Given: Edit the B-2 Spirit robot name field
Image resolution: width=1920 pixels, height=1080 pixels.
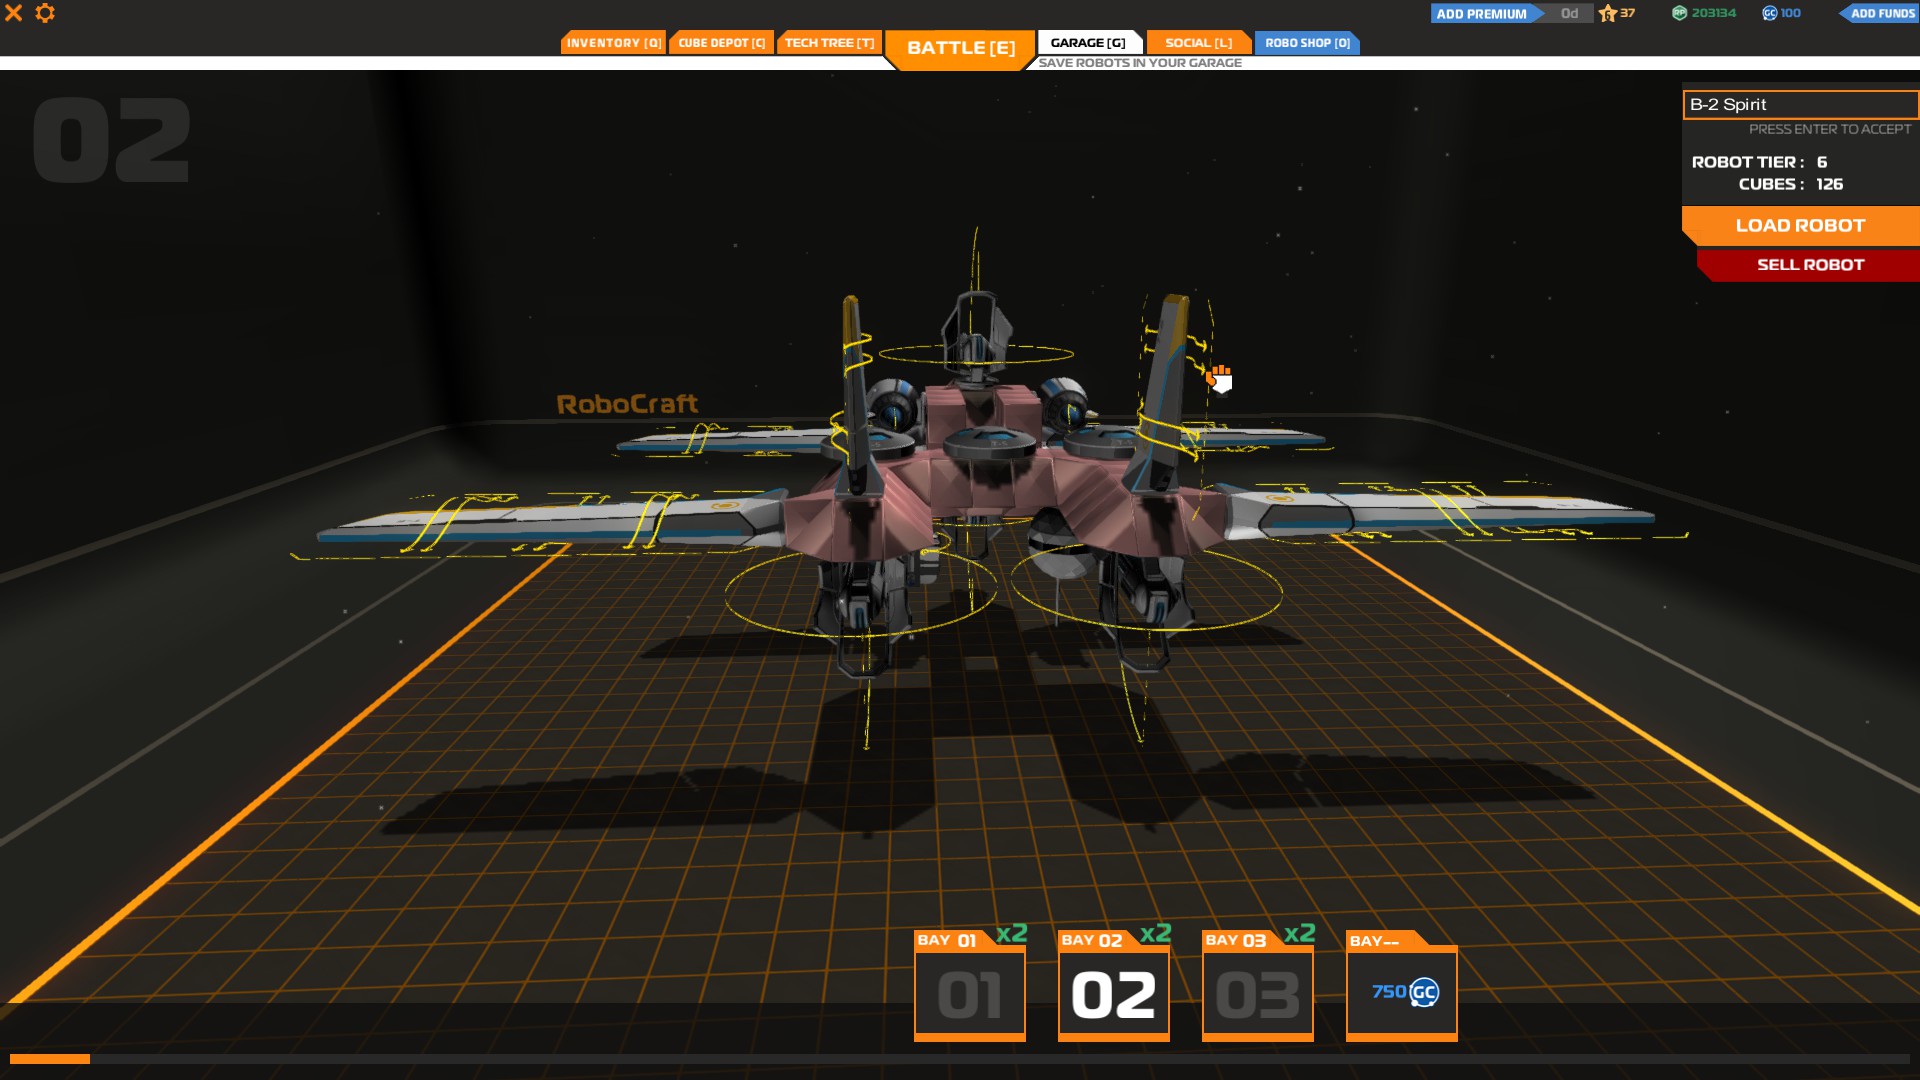Looking at the screenshot, I should pyautogui.click(x=1800, y=105).
